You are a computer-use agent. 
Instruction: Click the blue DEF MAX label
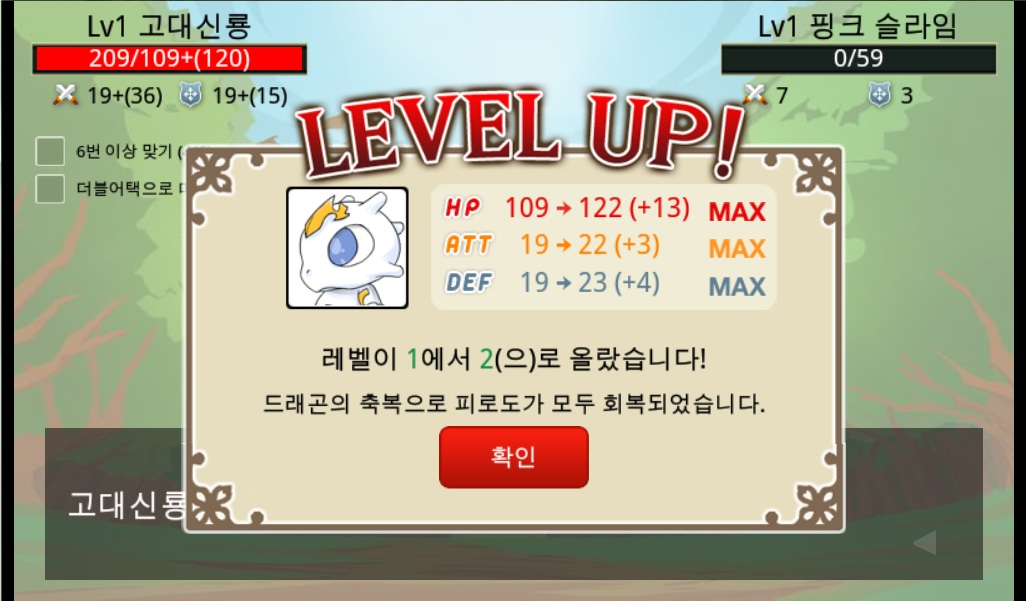(737, 286)
